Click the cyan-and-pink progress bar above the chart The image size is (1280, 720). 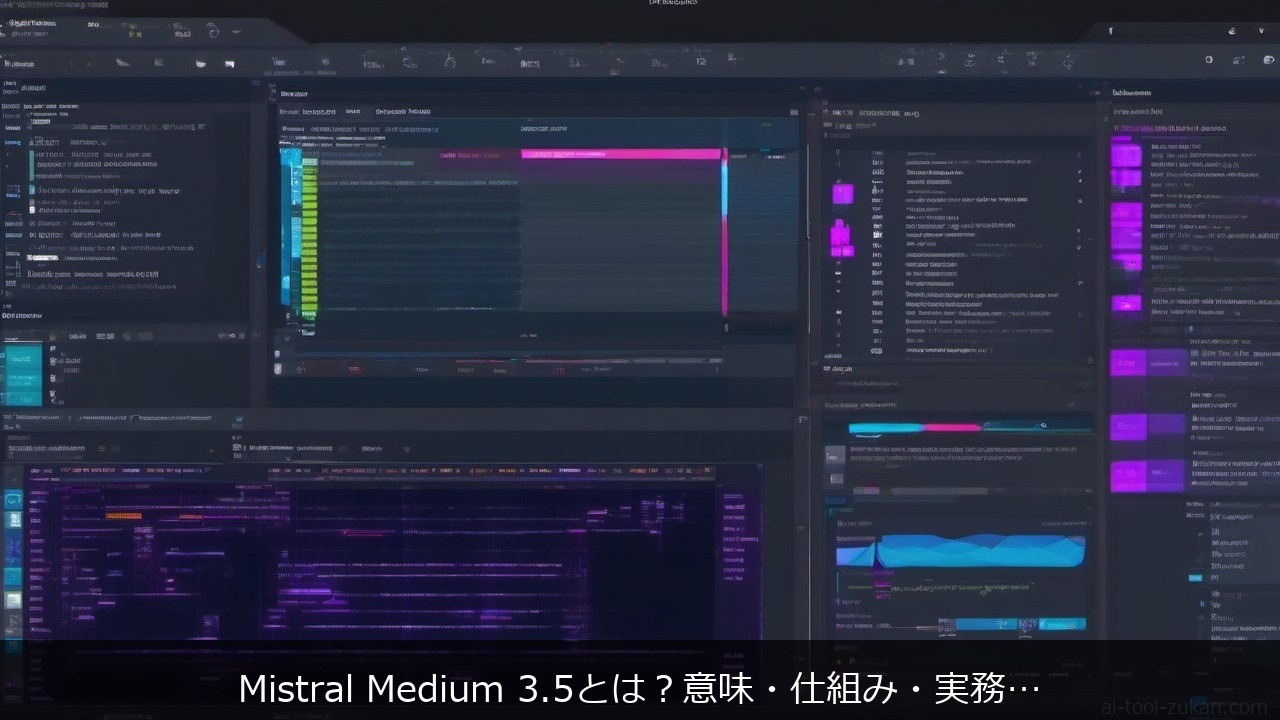pos(915,428)
